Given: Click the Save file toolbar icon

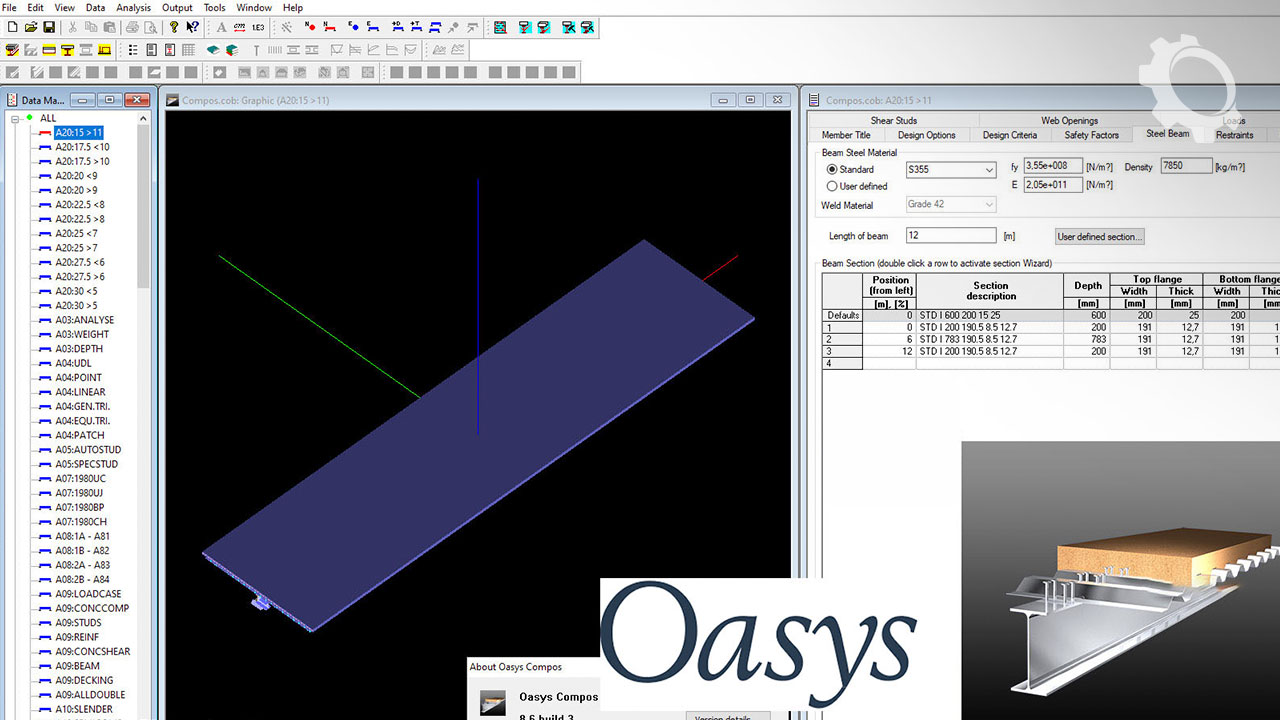Looking at the screenshot, I should pyautogui.click(x=49, y=28).
